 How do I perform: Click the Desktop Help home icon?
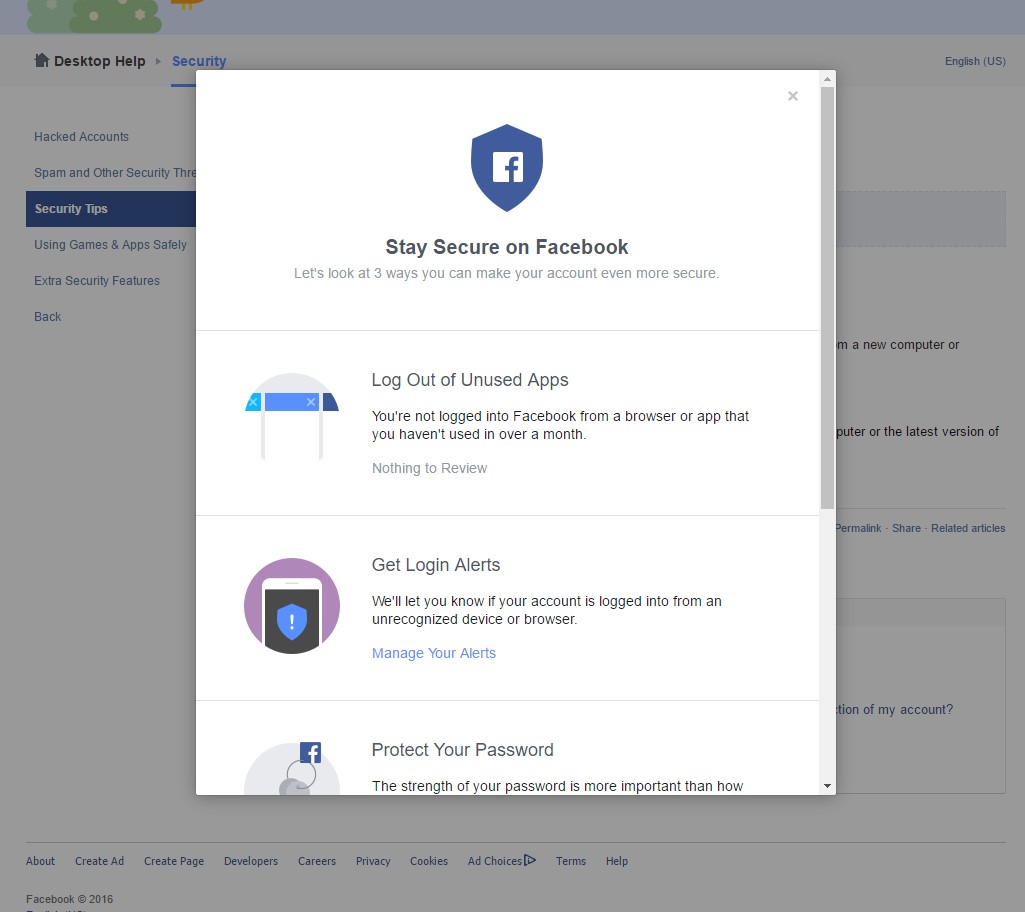[x=42, y=60]
